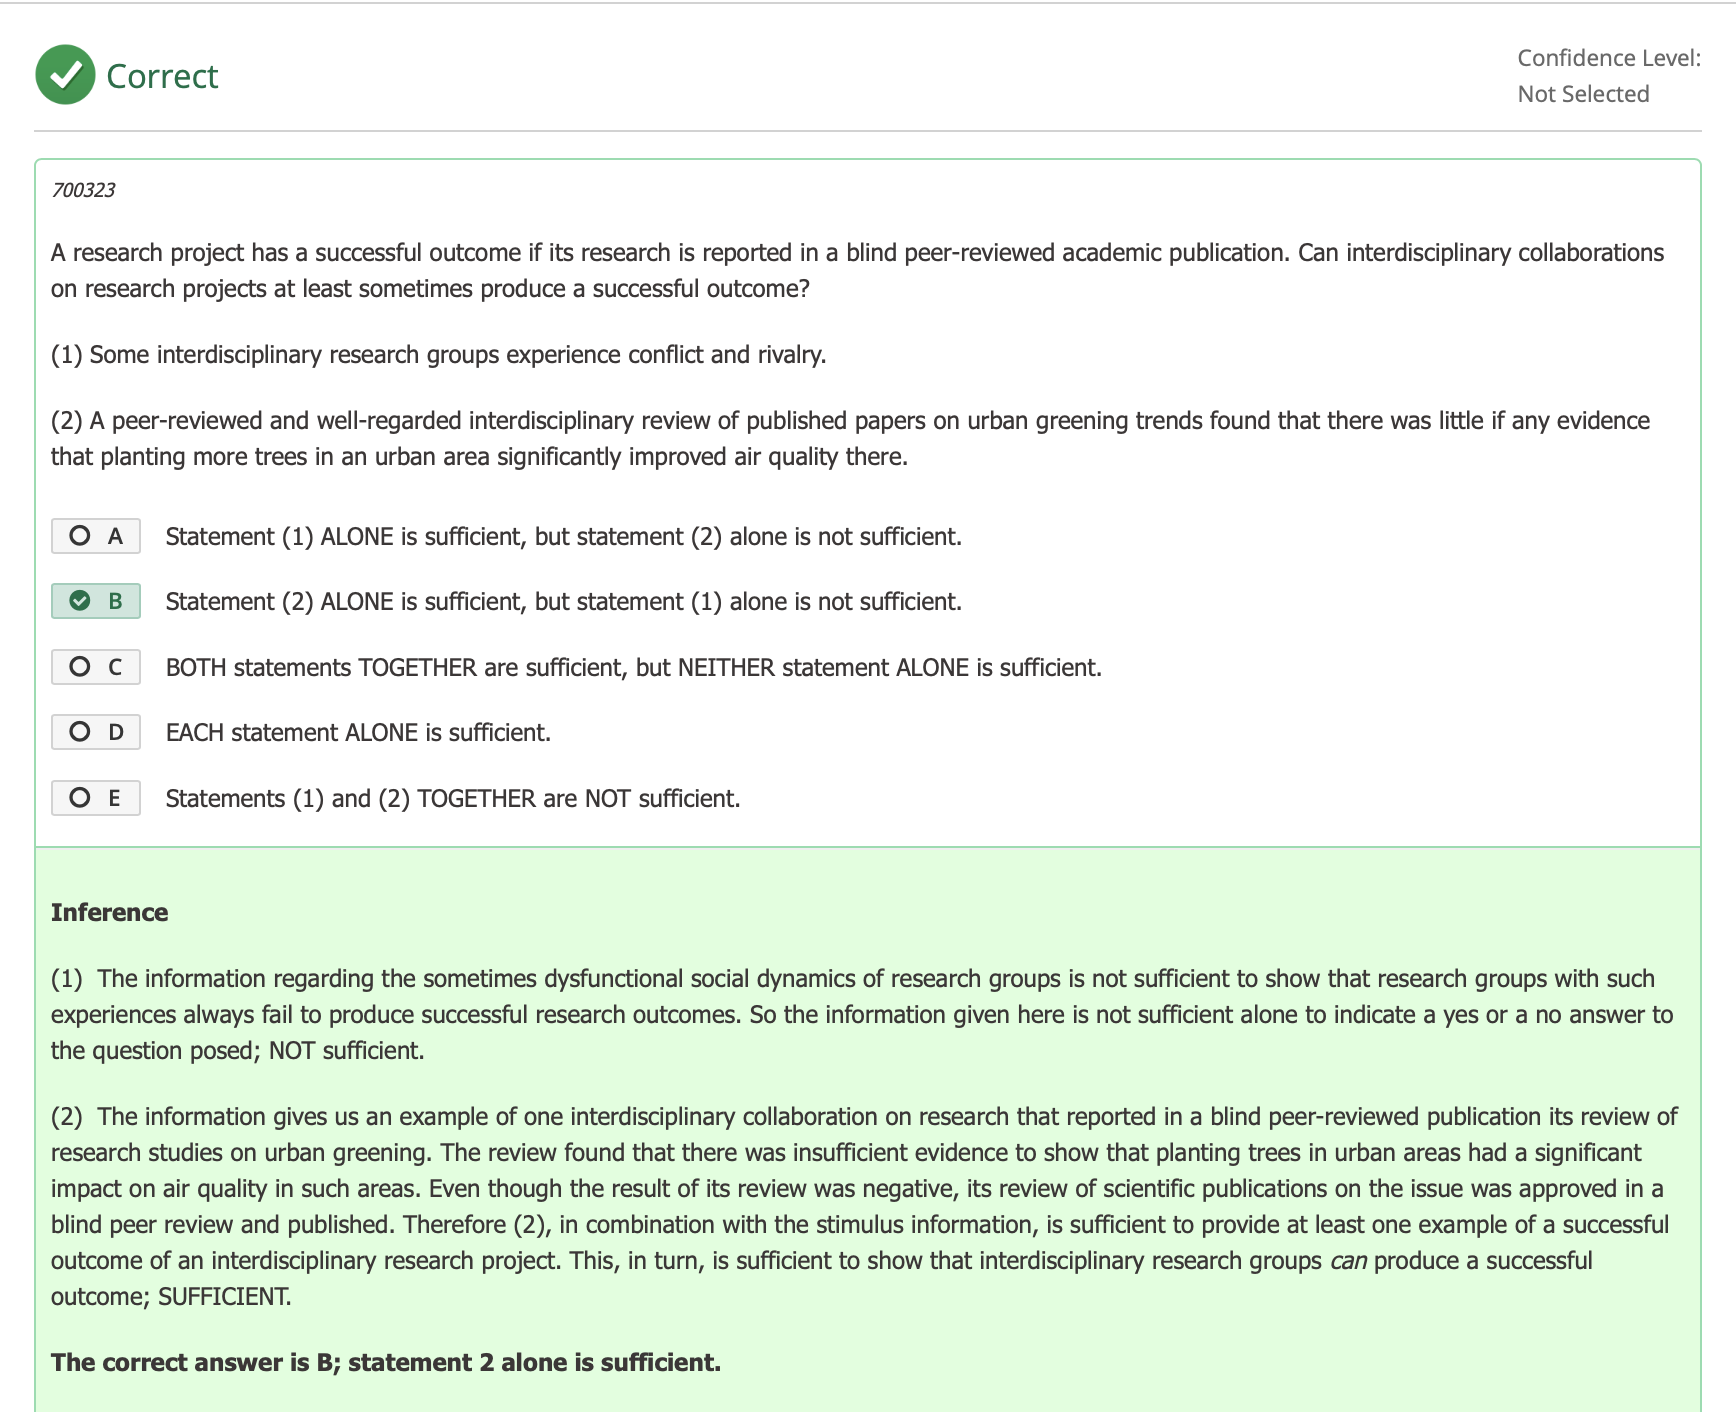
Task: Click "EACH statement ALONE is sufficient" text
Action: point(358,733)
